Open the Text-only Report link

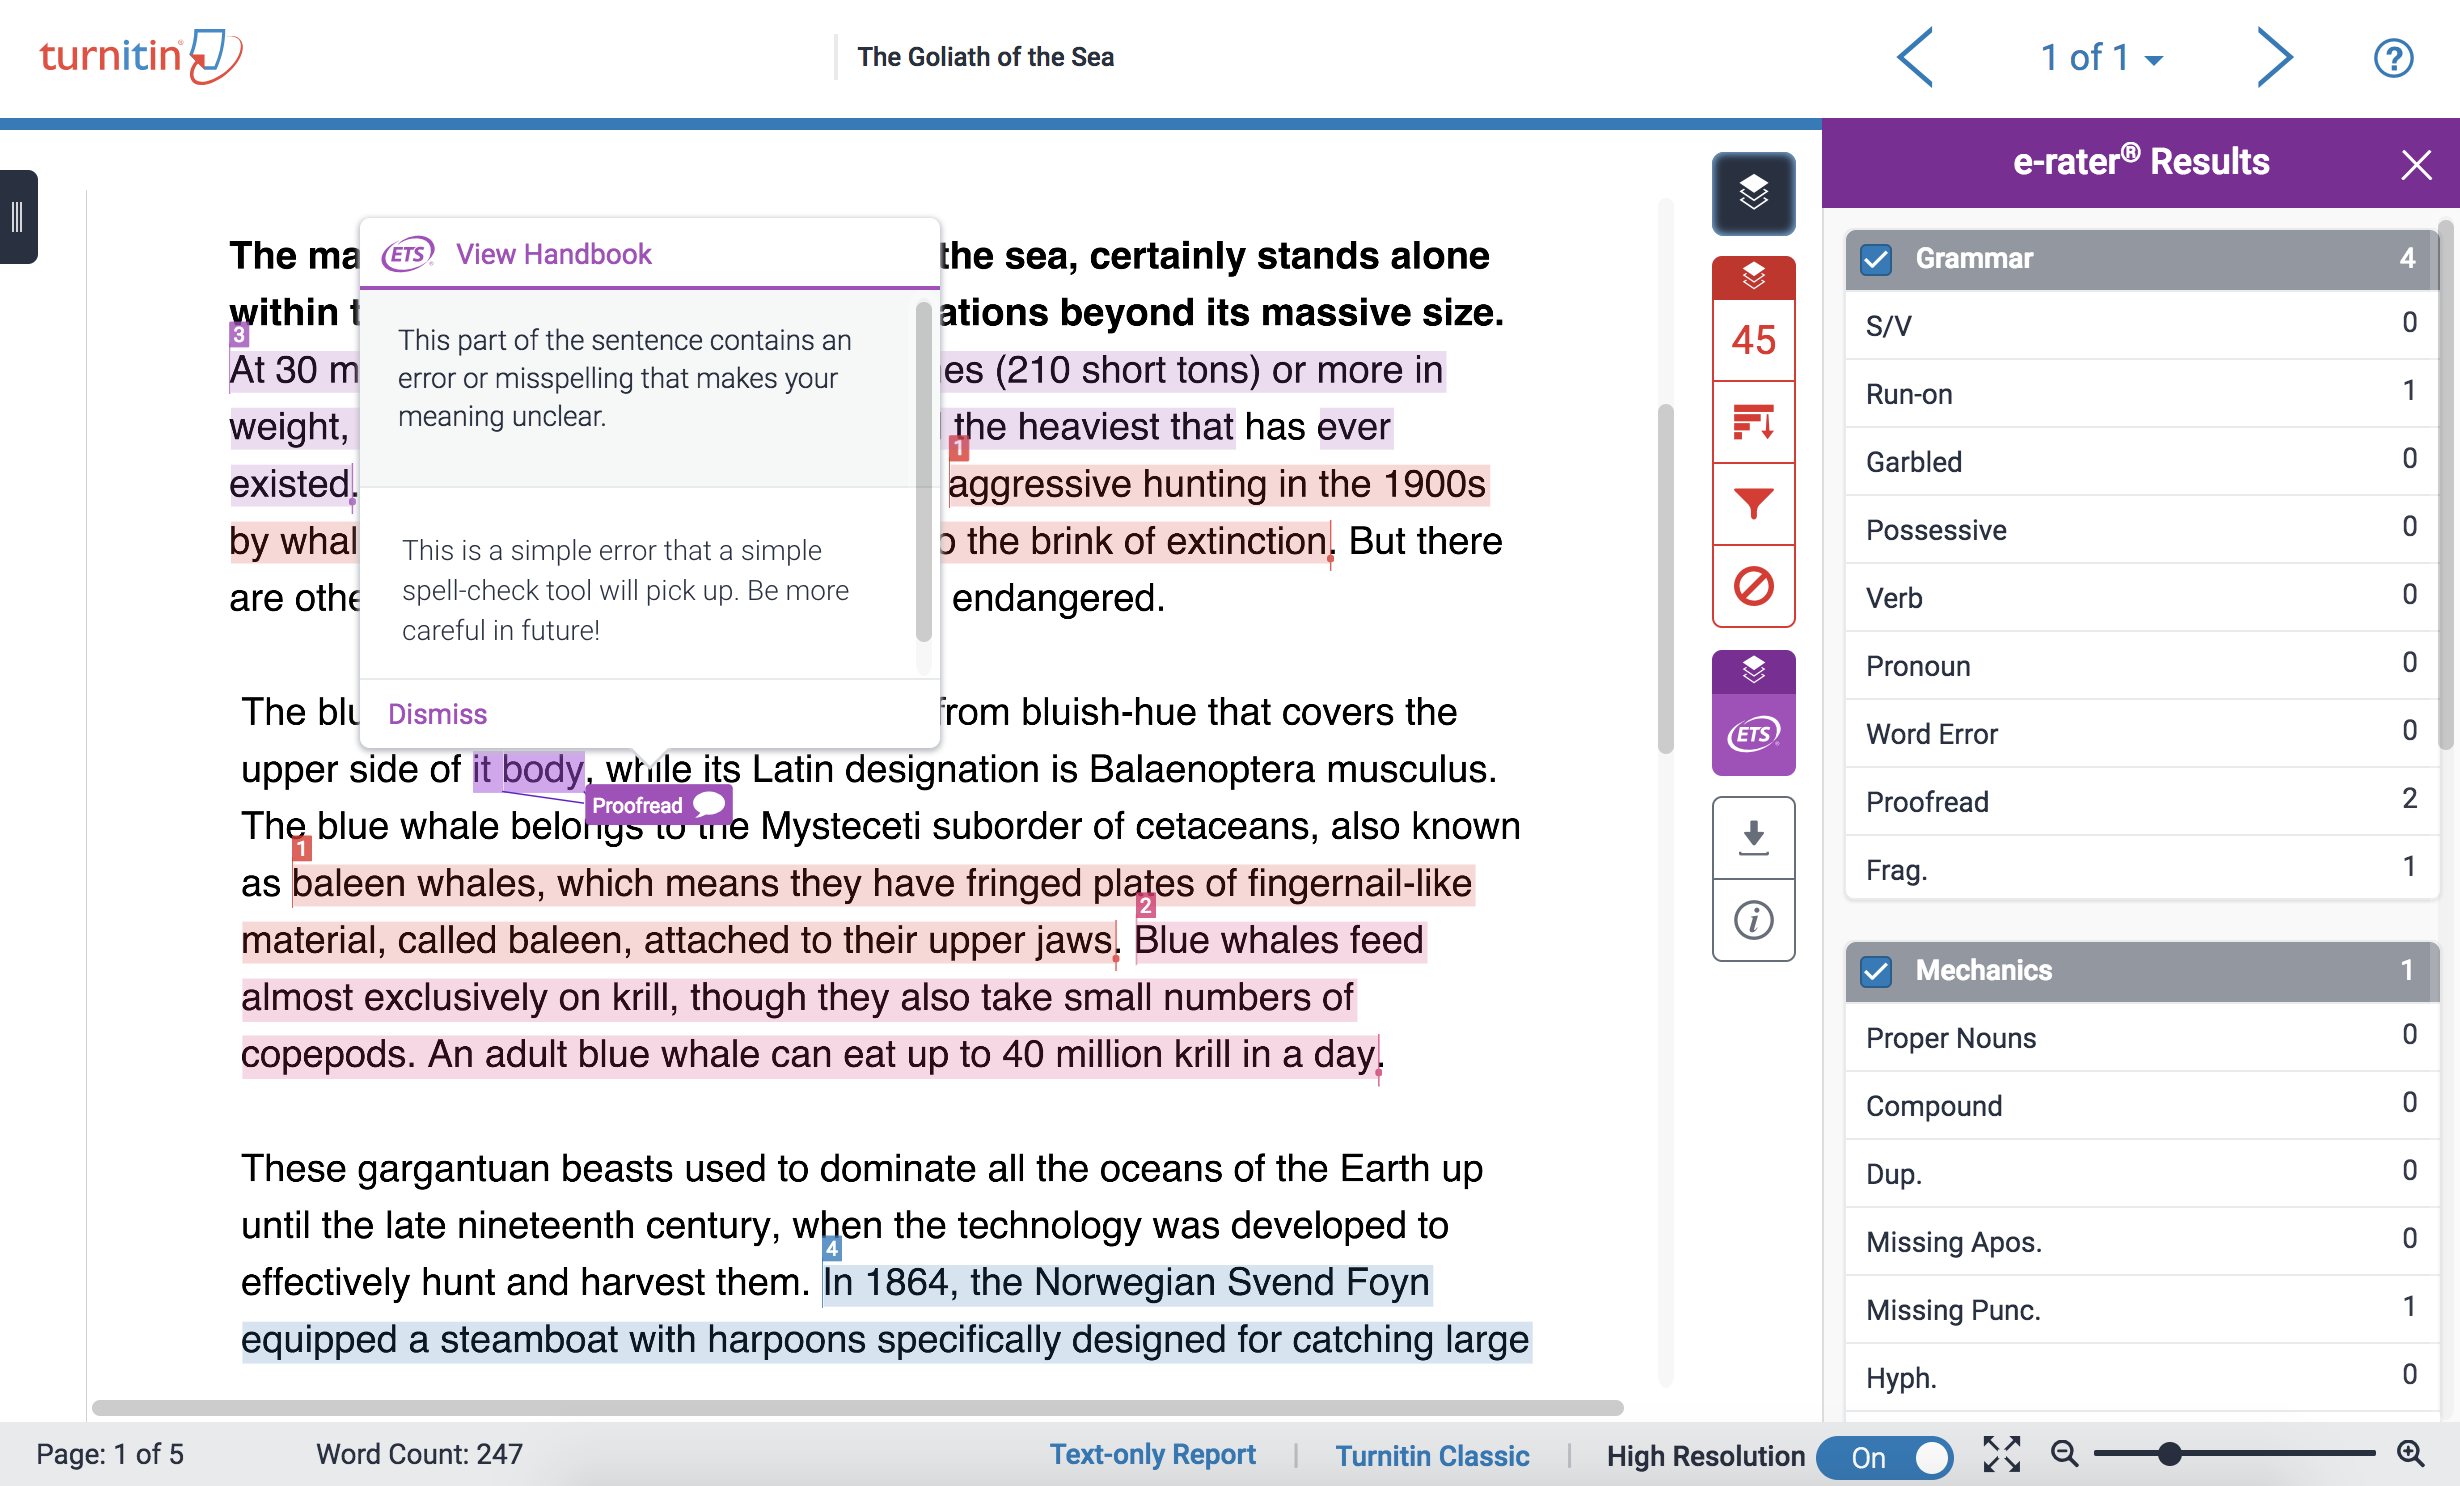point(1152,1454)
